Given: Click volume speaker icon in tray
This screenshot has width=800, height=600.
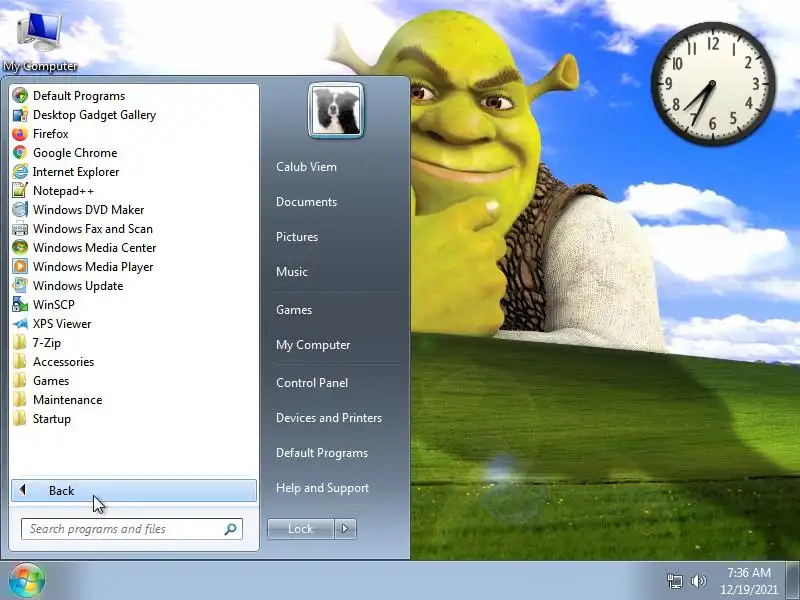Looking at the screenshot, I should pyautogui.click(x=698, y=581).
